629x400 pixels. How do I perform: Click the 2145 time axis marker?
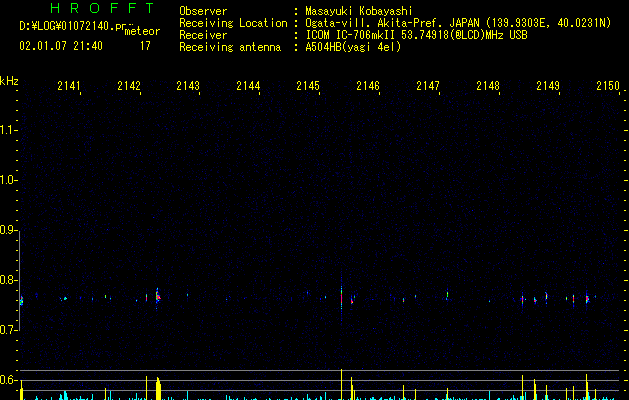point(308,86)
